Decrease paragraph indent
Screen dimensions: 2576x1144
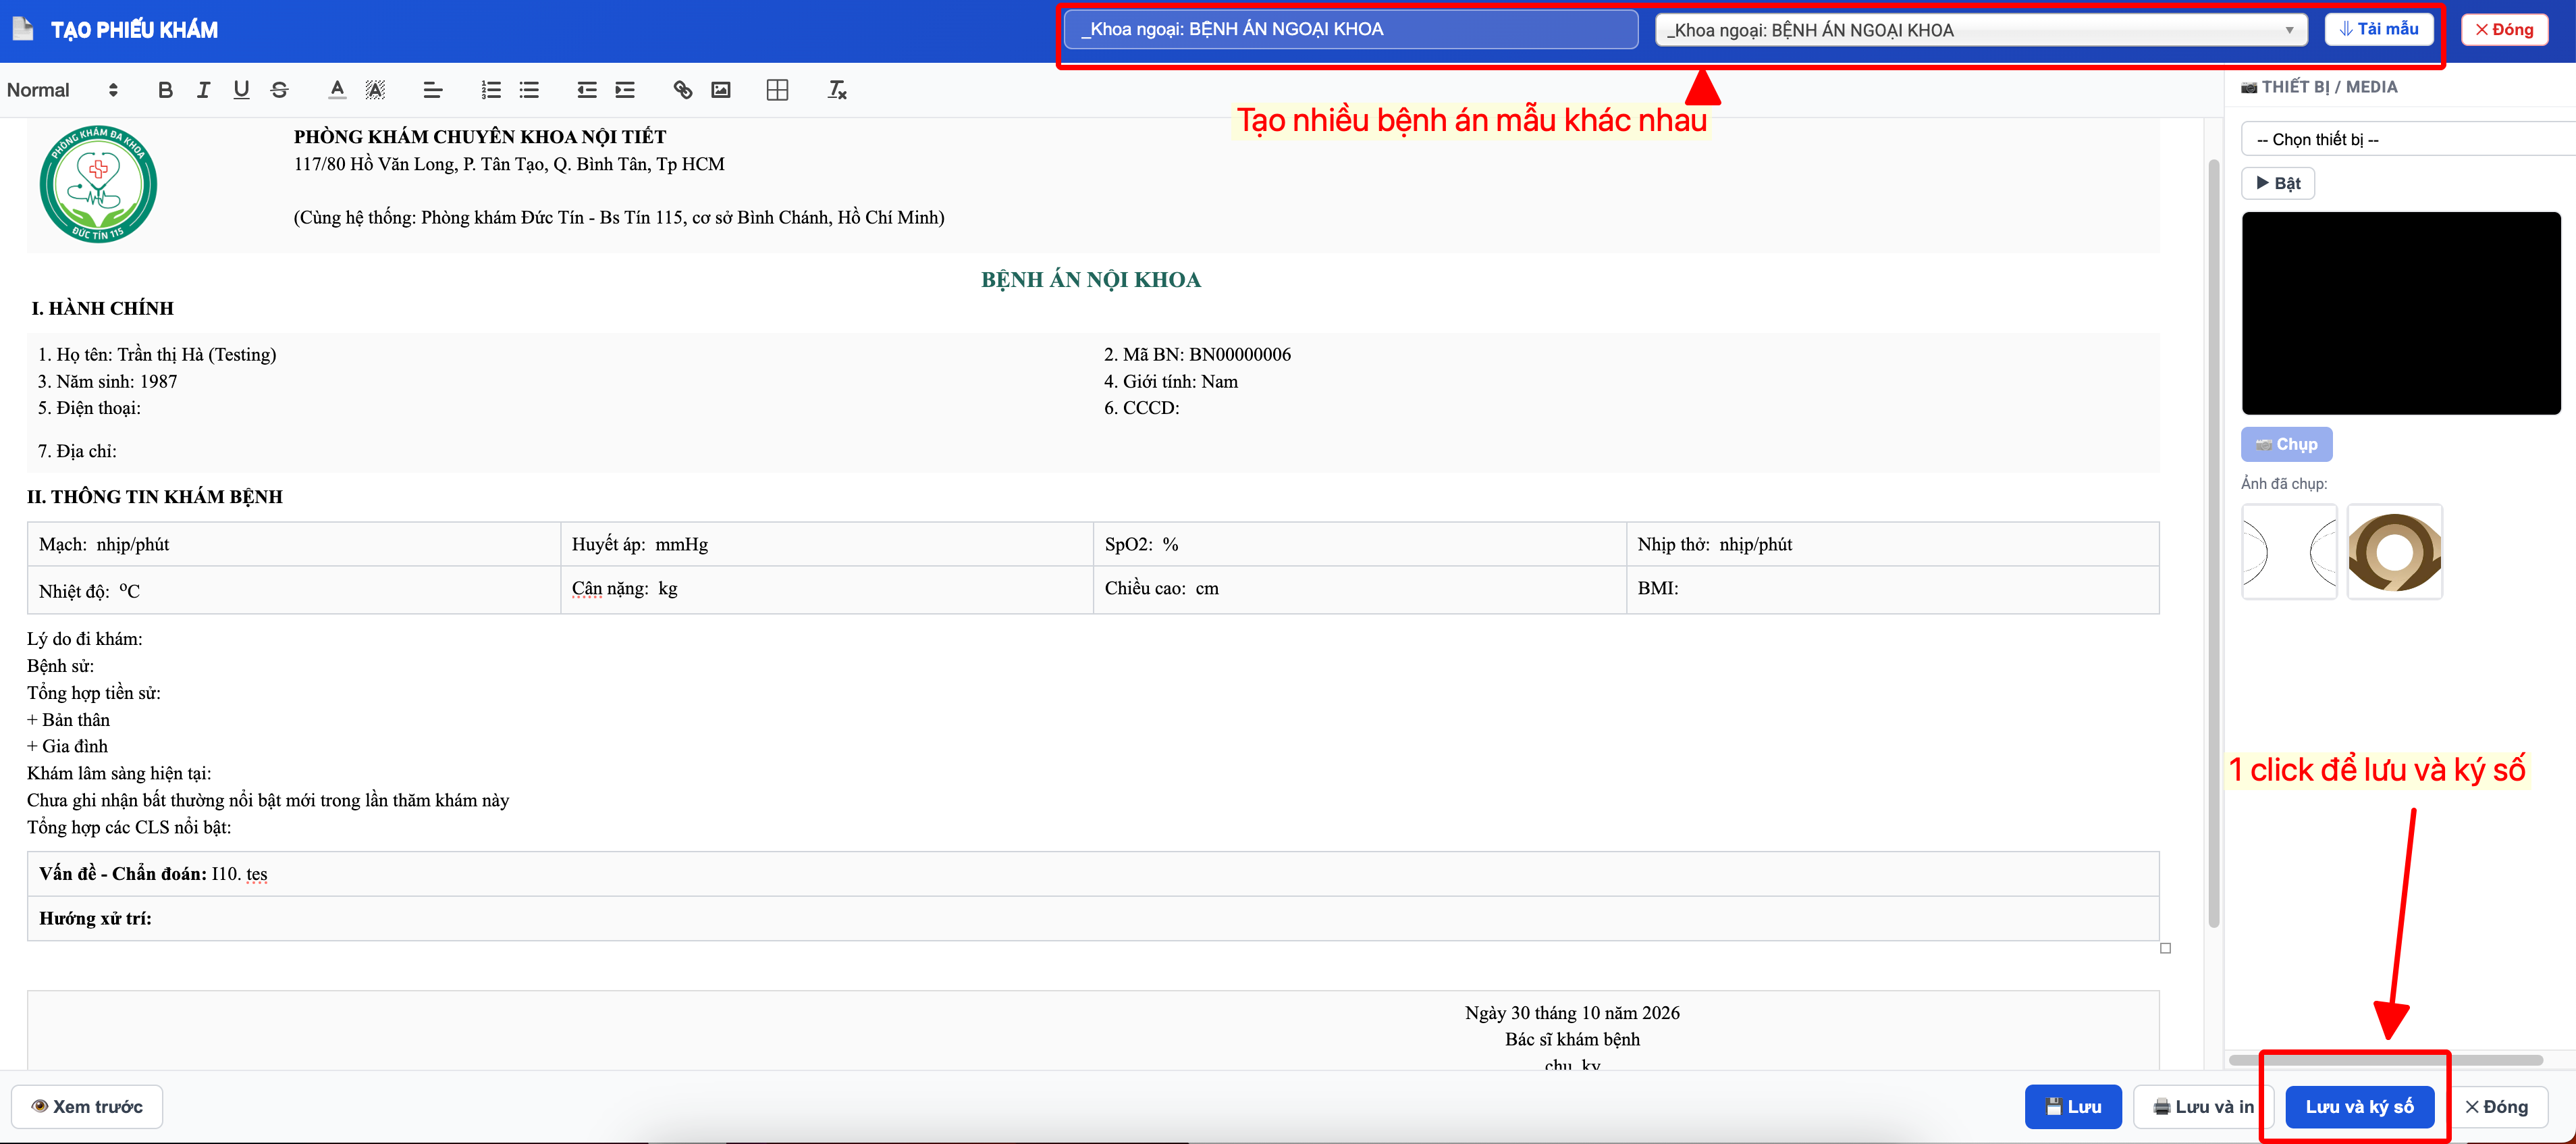587,90
